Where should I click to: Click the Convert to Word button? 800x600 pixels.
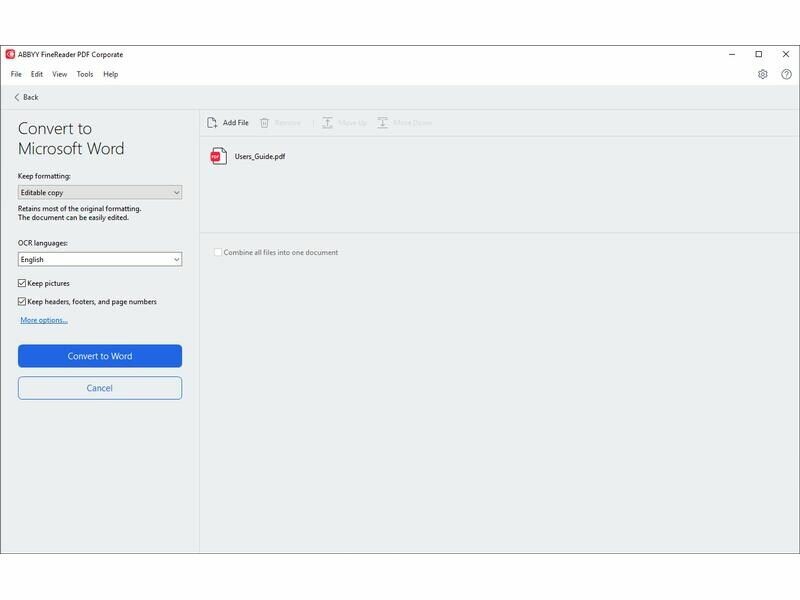[x=100, y=356]
